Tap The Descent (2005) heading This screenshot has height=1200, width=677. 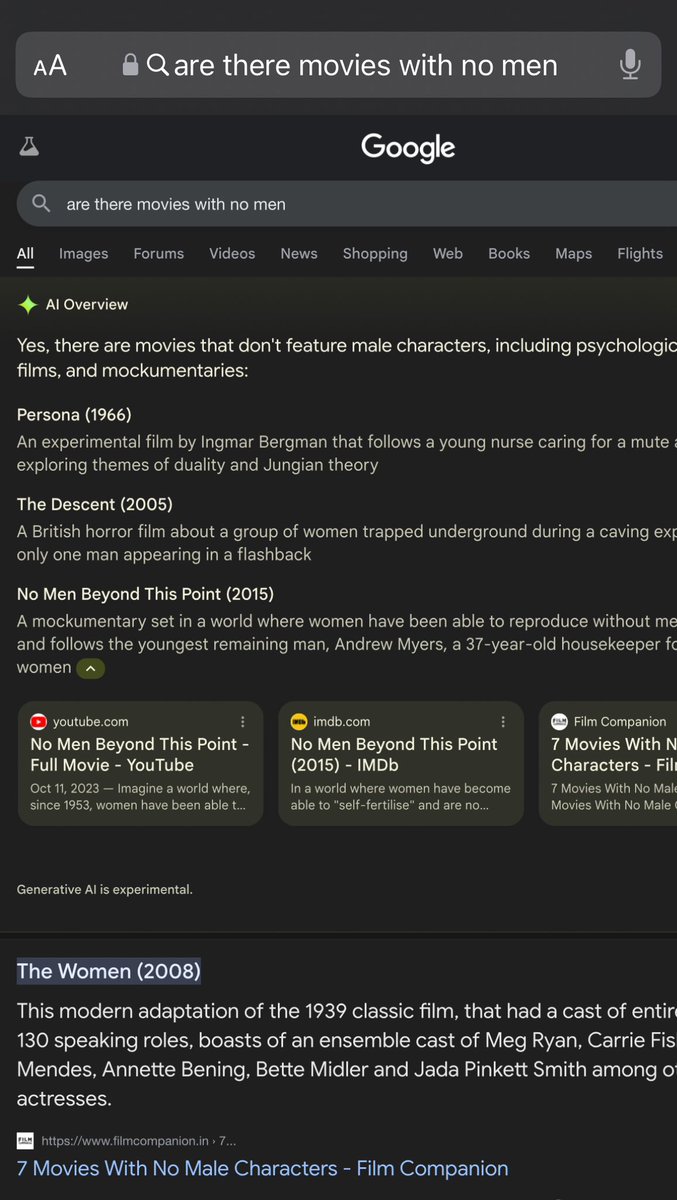95,505
